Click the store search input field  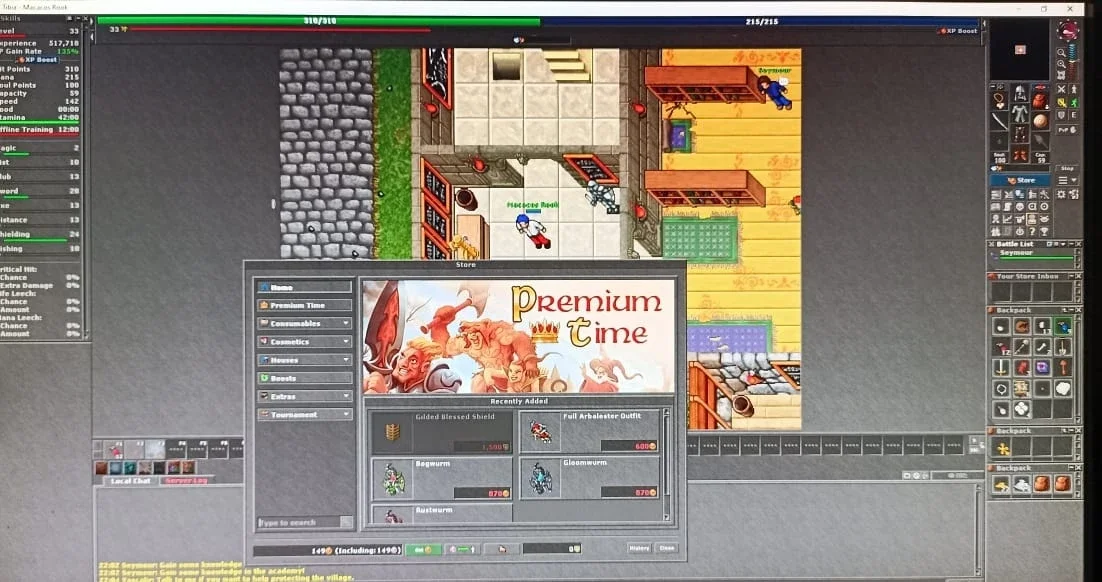[299, 522]
